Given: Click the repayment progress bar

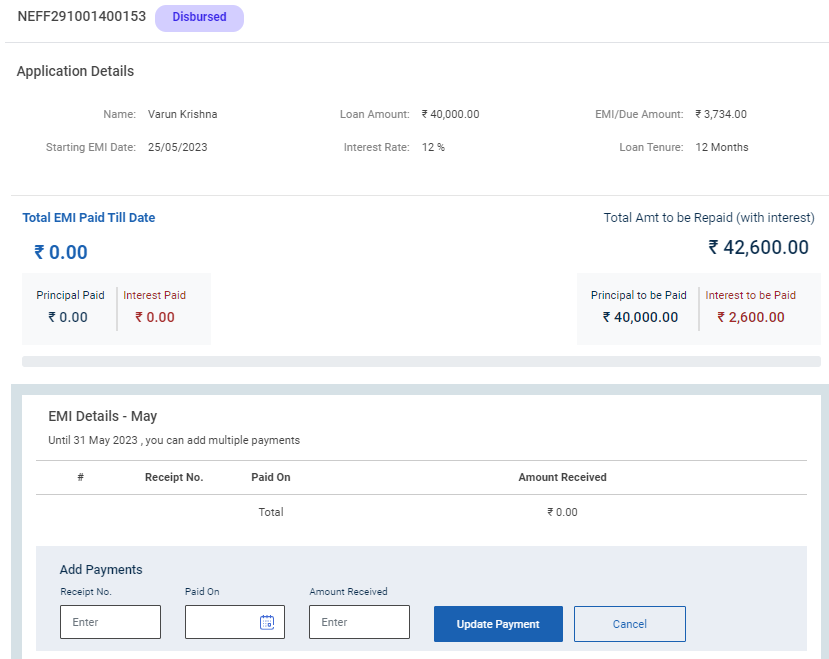Looking at the screenshot, I should pyautogui.click(x=421, y=361).
